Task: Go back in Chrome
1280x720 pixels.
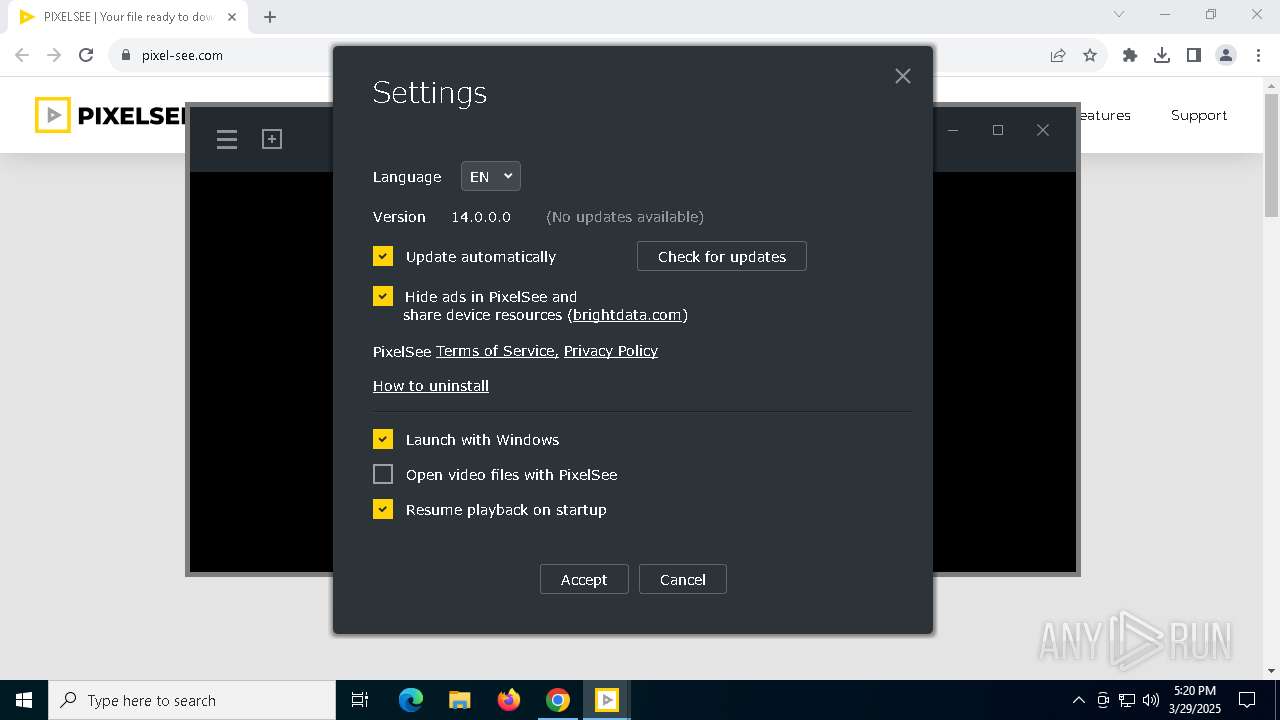Action: click(22, 55)
